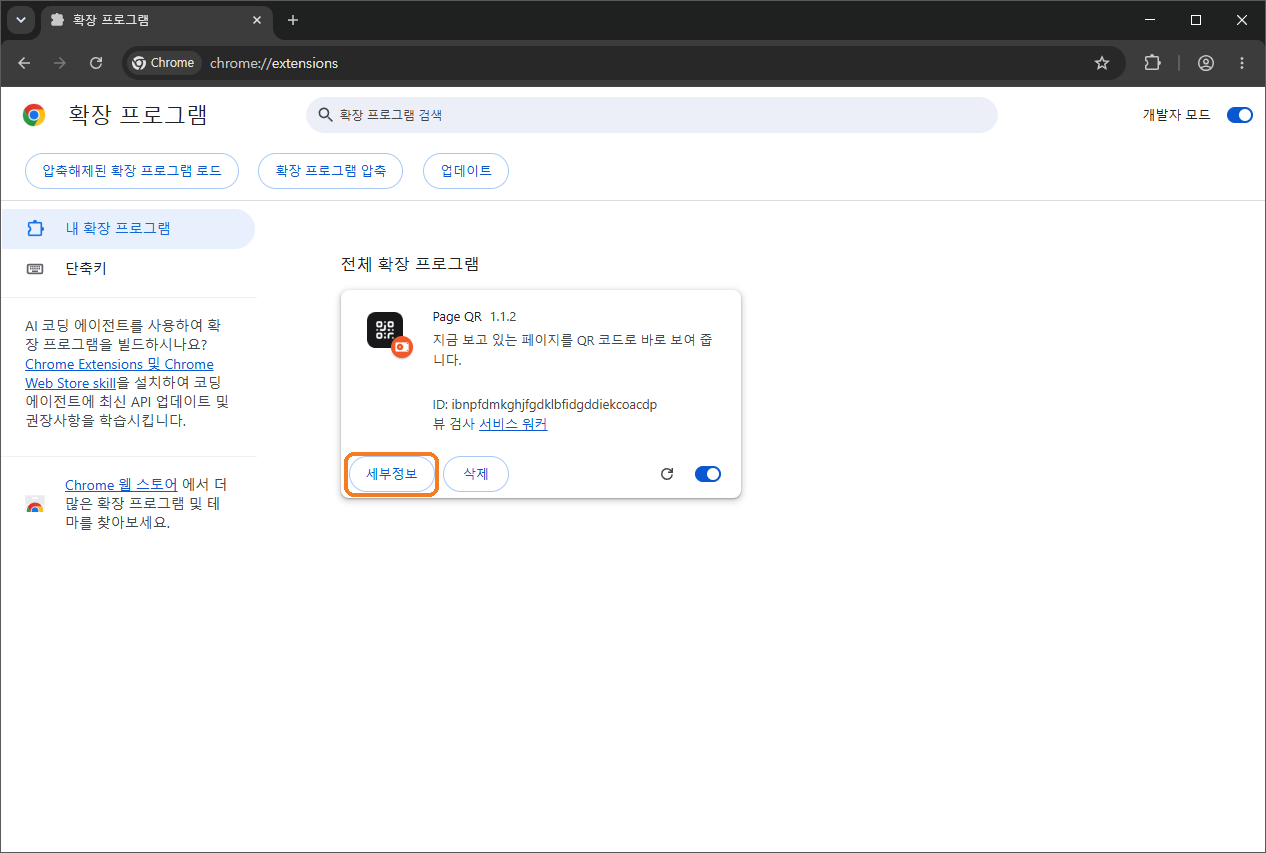1266x853 pixels.
Task: Click 확장 프로그램 압축 button
Action: click(330, 171)
